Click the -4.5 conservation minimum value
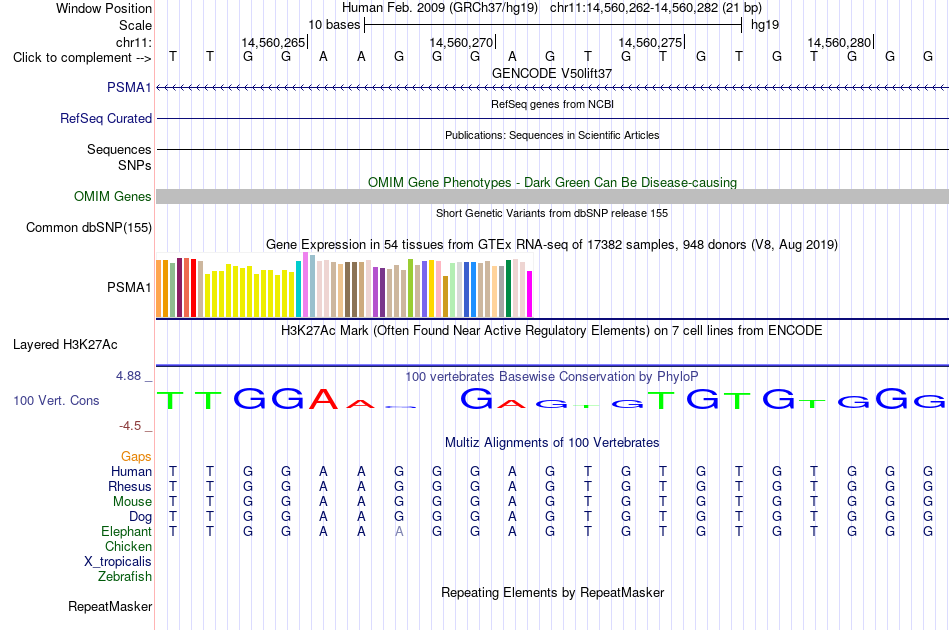The width and height of the screenshot is (950, 630). click(130, 426)
